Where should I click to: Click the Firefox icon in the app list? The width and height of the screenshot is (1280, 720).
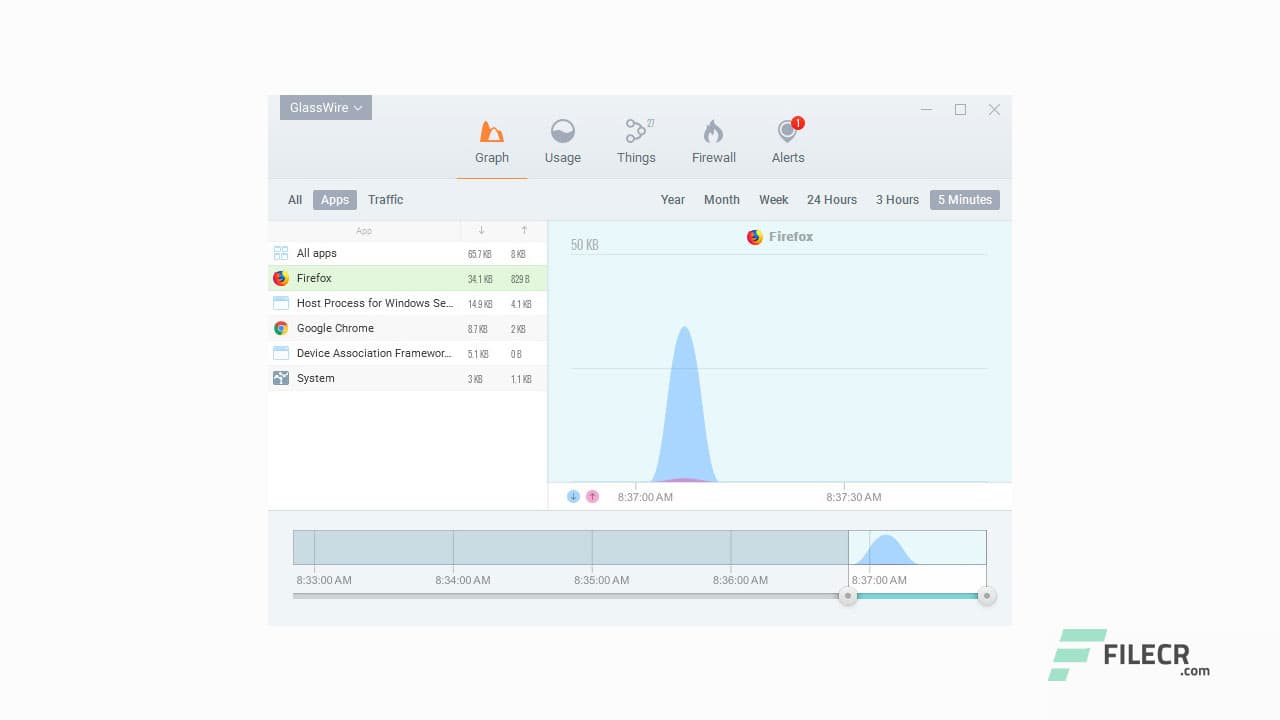point(283,278)
